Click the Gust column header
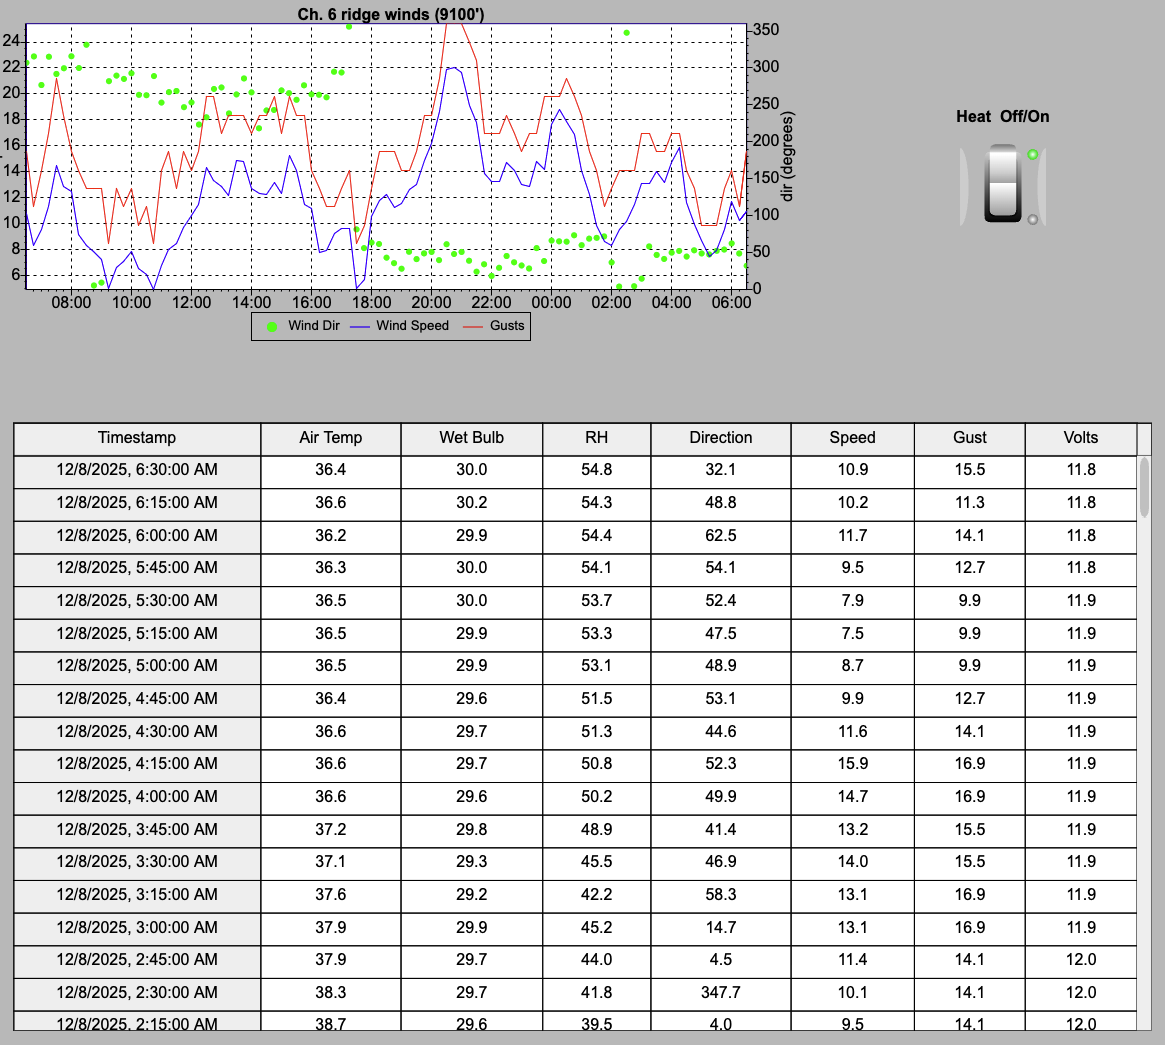The height and width of the screenshot is (1045, 1165). 970,439
